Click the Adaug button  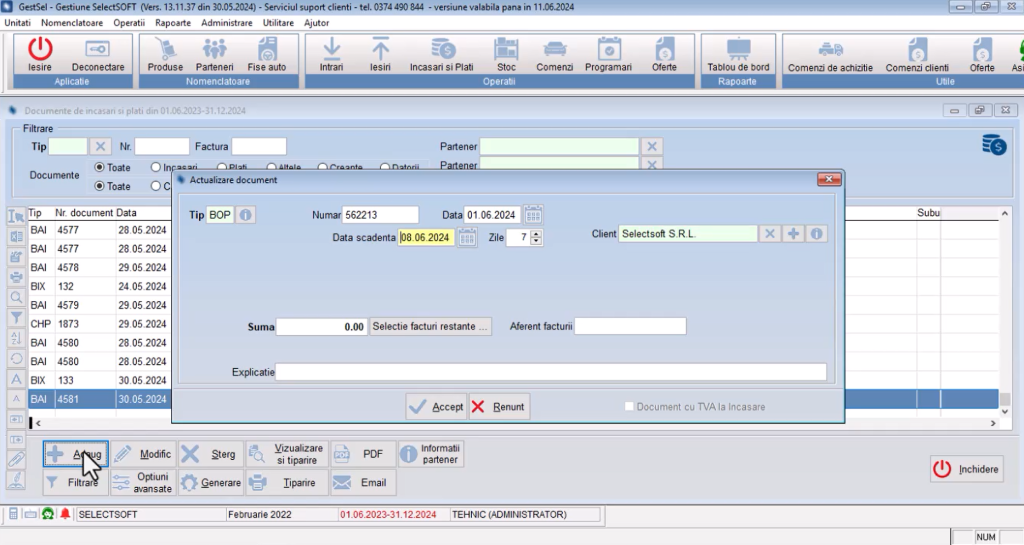click(x=76, y=454)
